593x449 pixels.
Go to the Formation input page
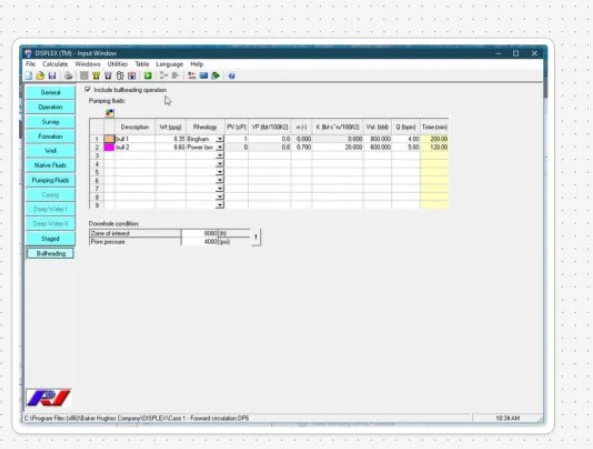[50, 136]
